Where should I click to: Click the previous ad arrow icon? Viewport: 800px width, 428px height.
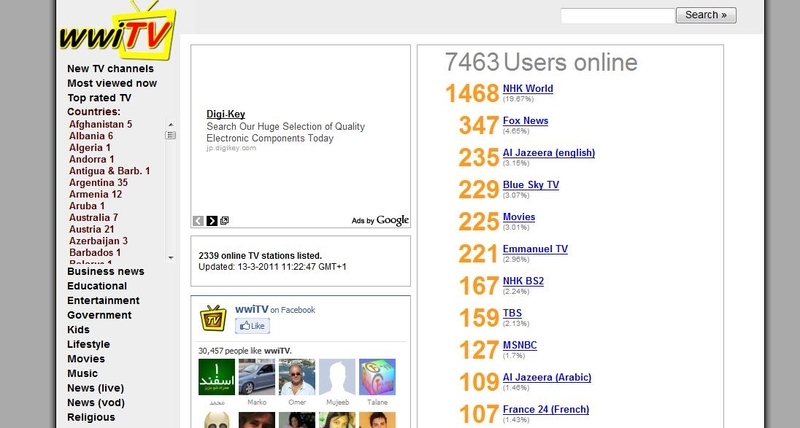pos(198,221)
